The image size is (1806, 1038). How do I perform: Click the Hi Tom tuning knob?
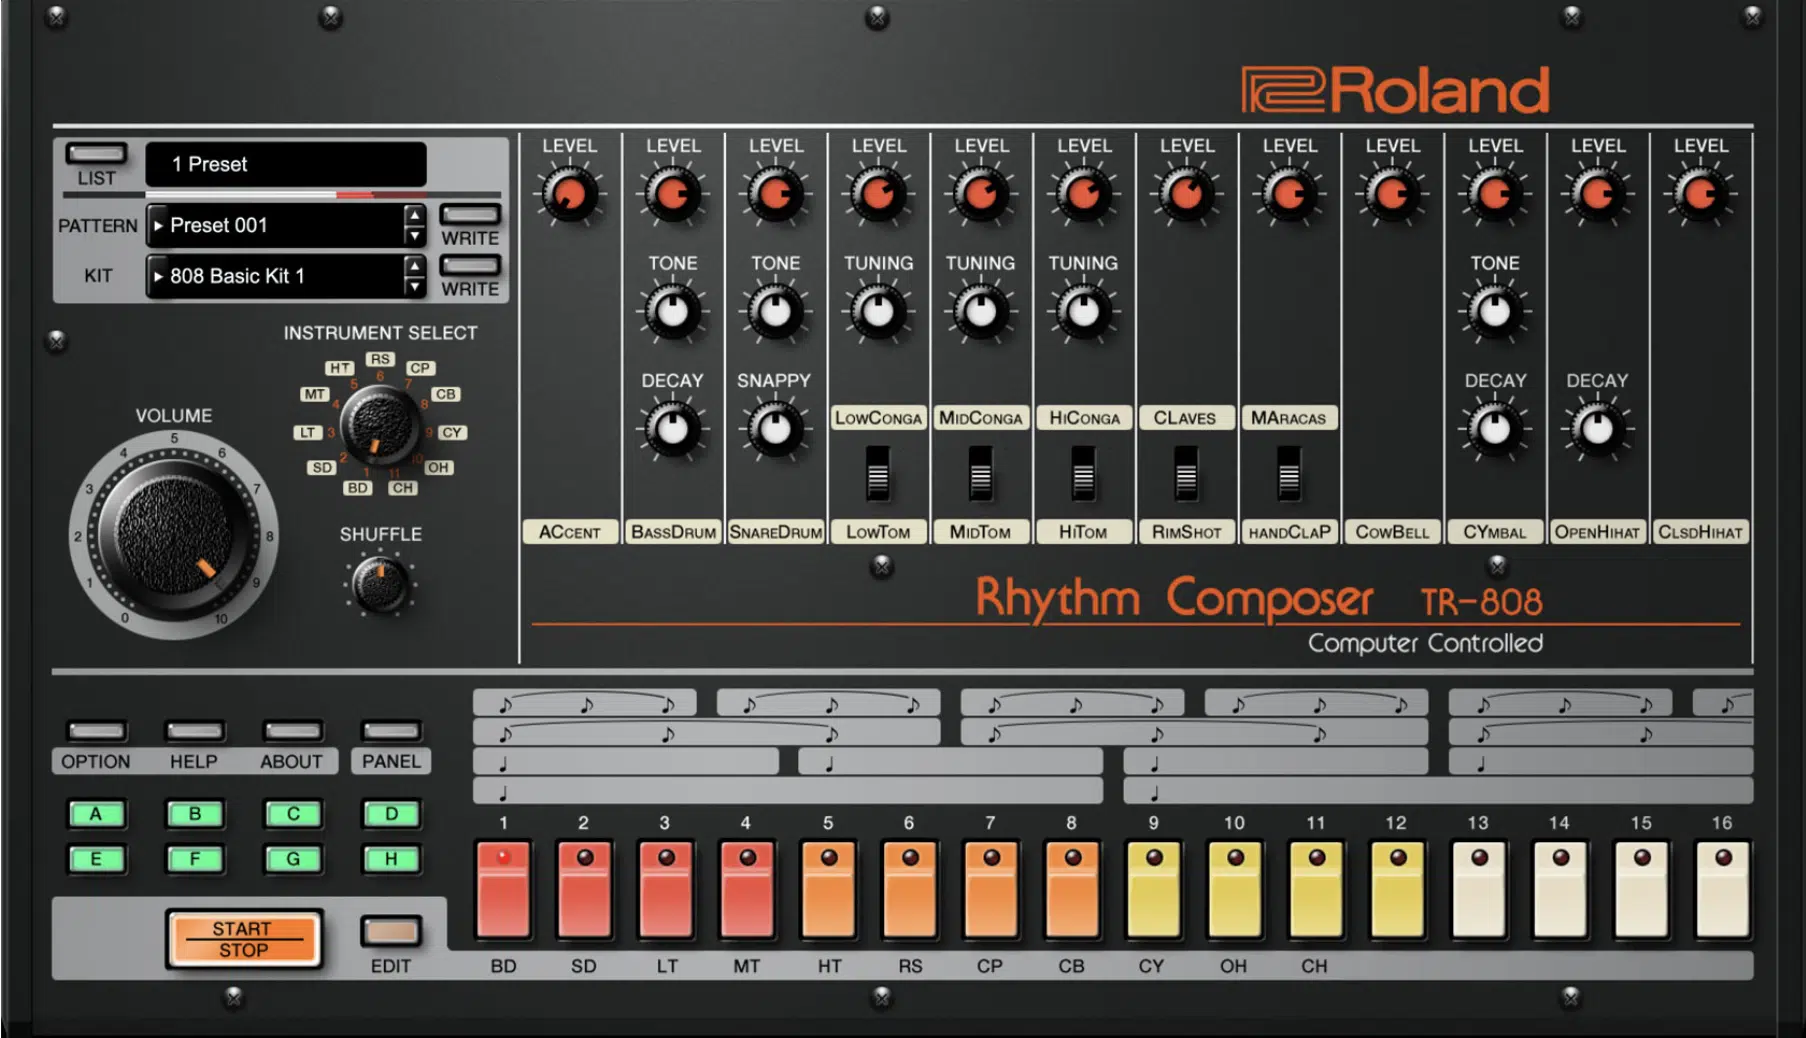(x=1084, y=311)
